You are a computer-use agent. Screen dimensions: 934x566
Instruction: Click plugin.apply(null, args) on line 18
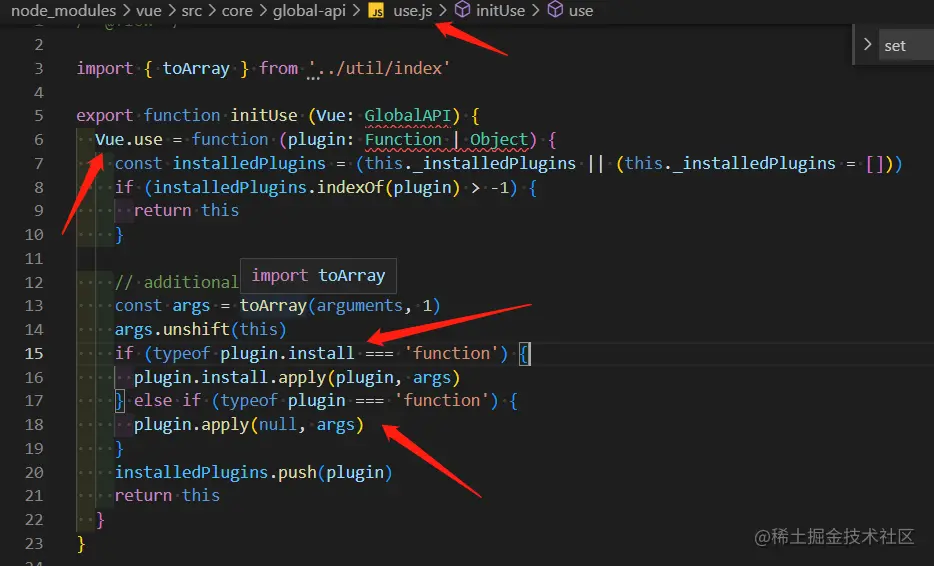(248, 424)
